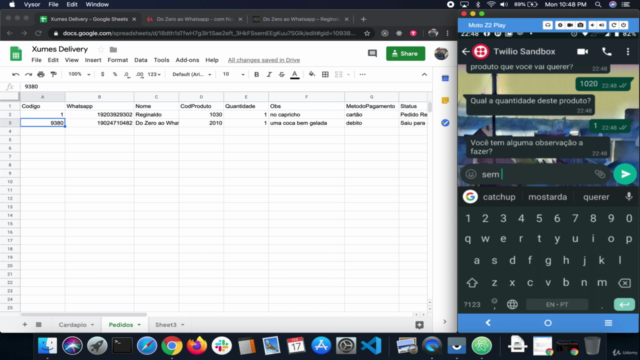Collapse the Sheets header with up chevron

pyautogui.click(x=424, y=74)
